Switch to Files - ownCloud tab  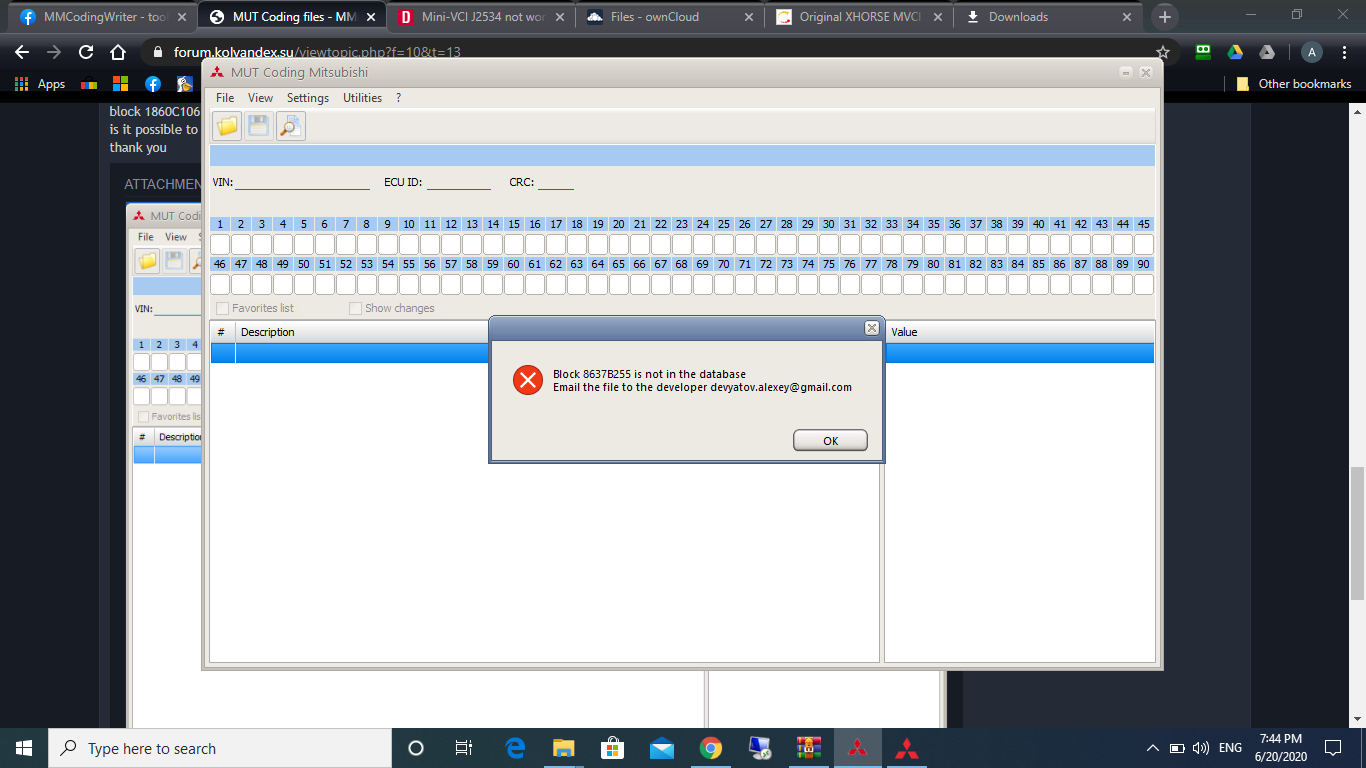pyautogui.click(x=670, y=17)
